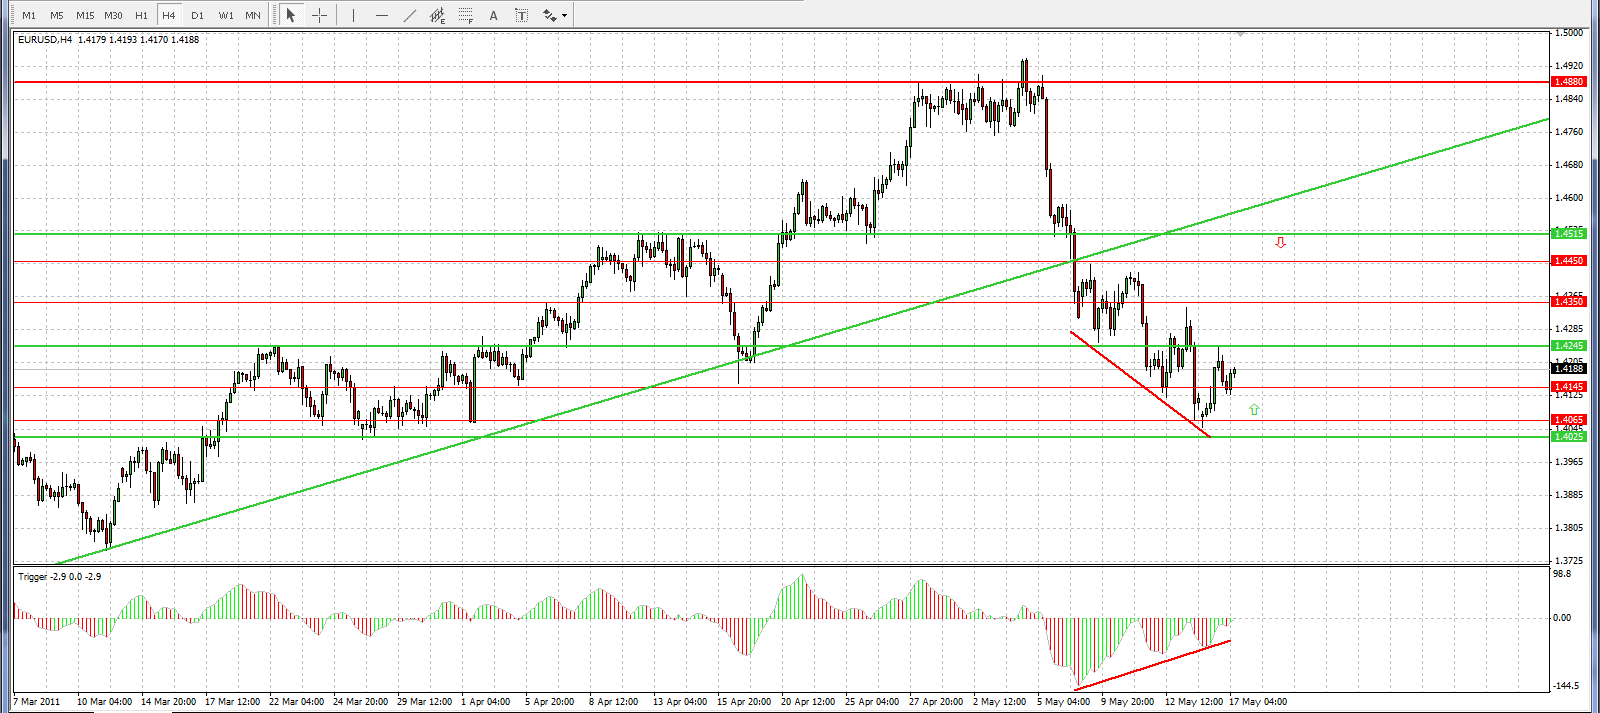Click the 1.4450 red price label
This screenshot has width=1600, height=713.
point(1568,261)
